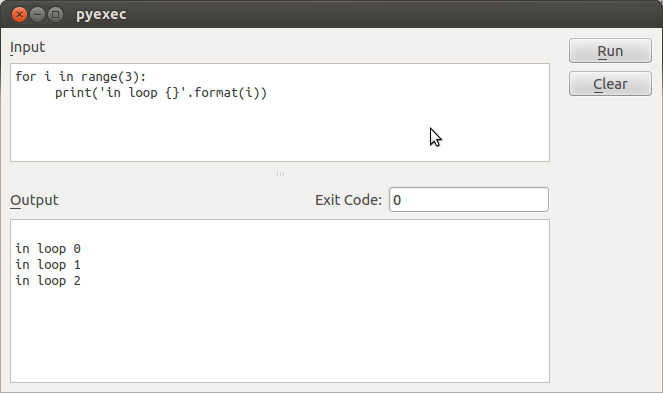
Task: Minimize the pyexec window
Action: (x=37, y=14)
